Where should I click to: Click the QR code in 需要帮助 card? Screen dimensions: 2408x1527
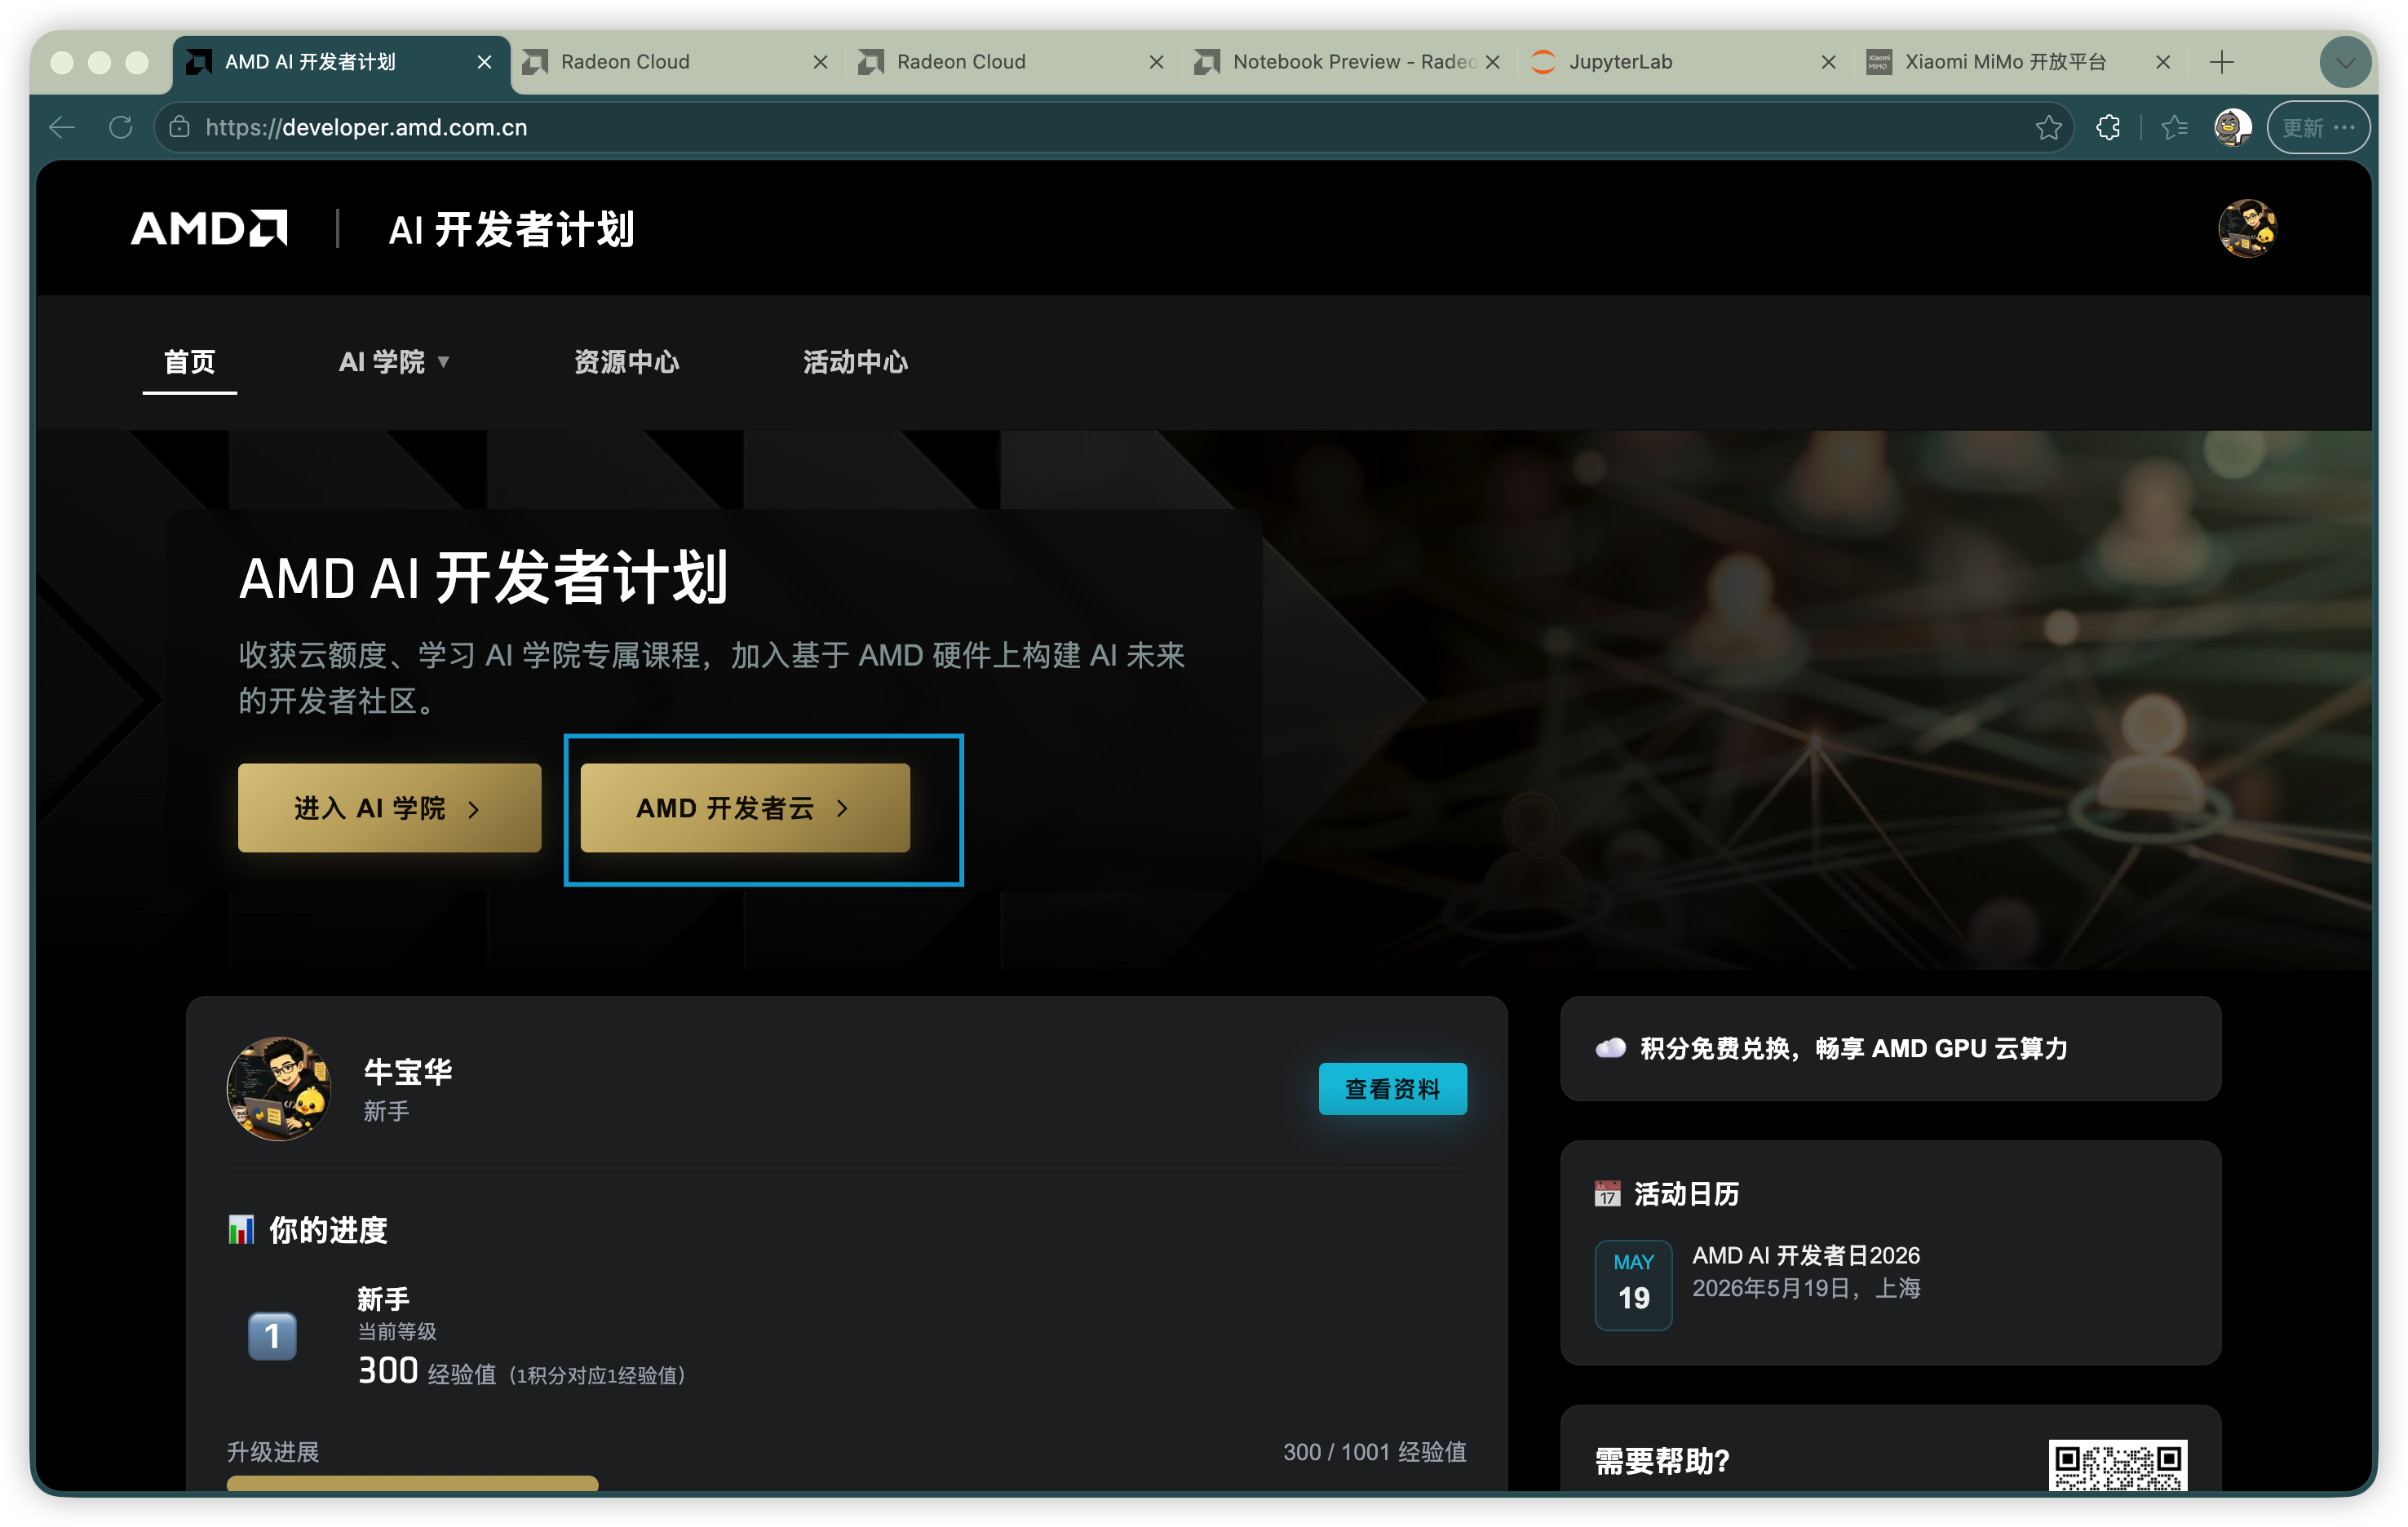pos(2117,1465)
